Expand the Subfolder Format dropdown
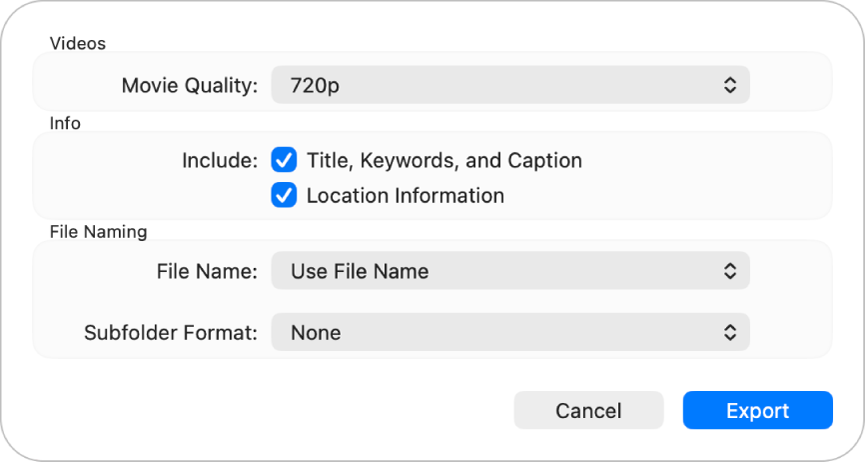Image resolution: width=868 pixels, height=466 pixels. point(510,333)
